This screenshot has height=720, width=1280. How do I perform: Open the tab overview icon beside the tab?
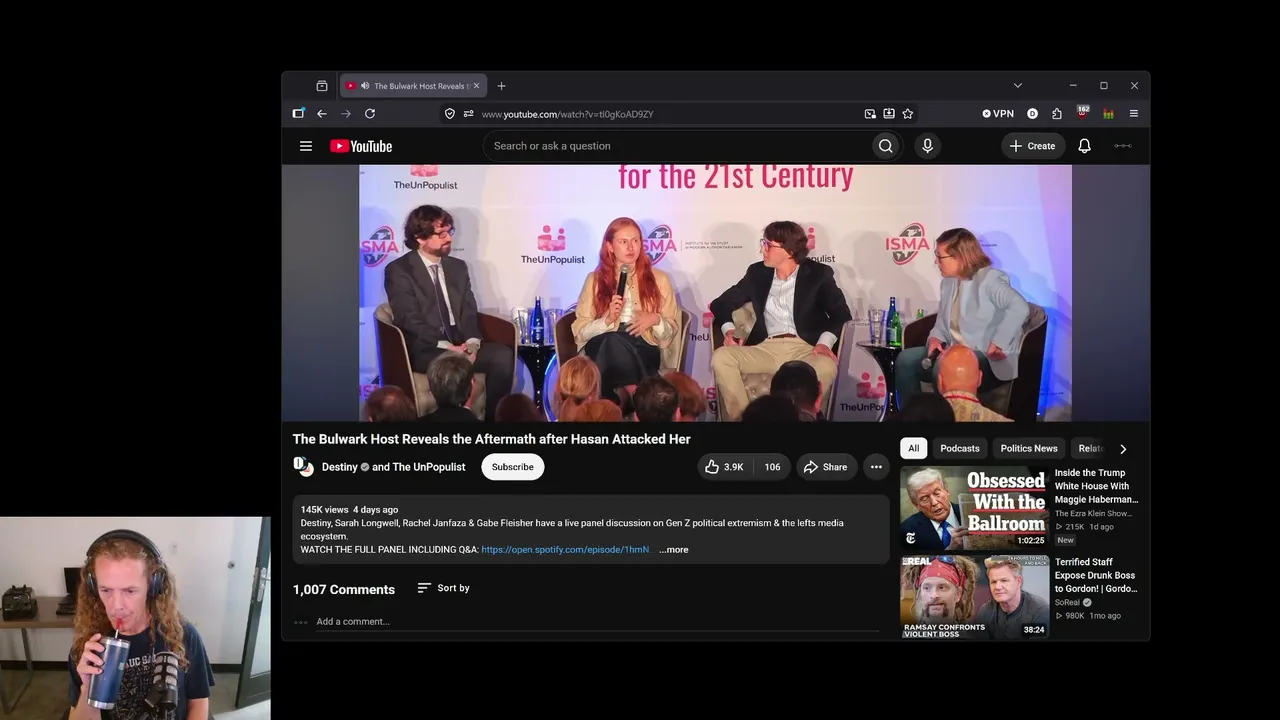point(322,86)
